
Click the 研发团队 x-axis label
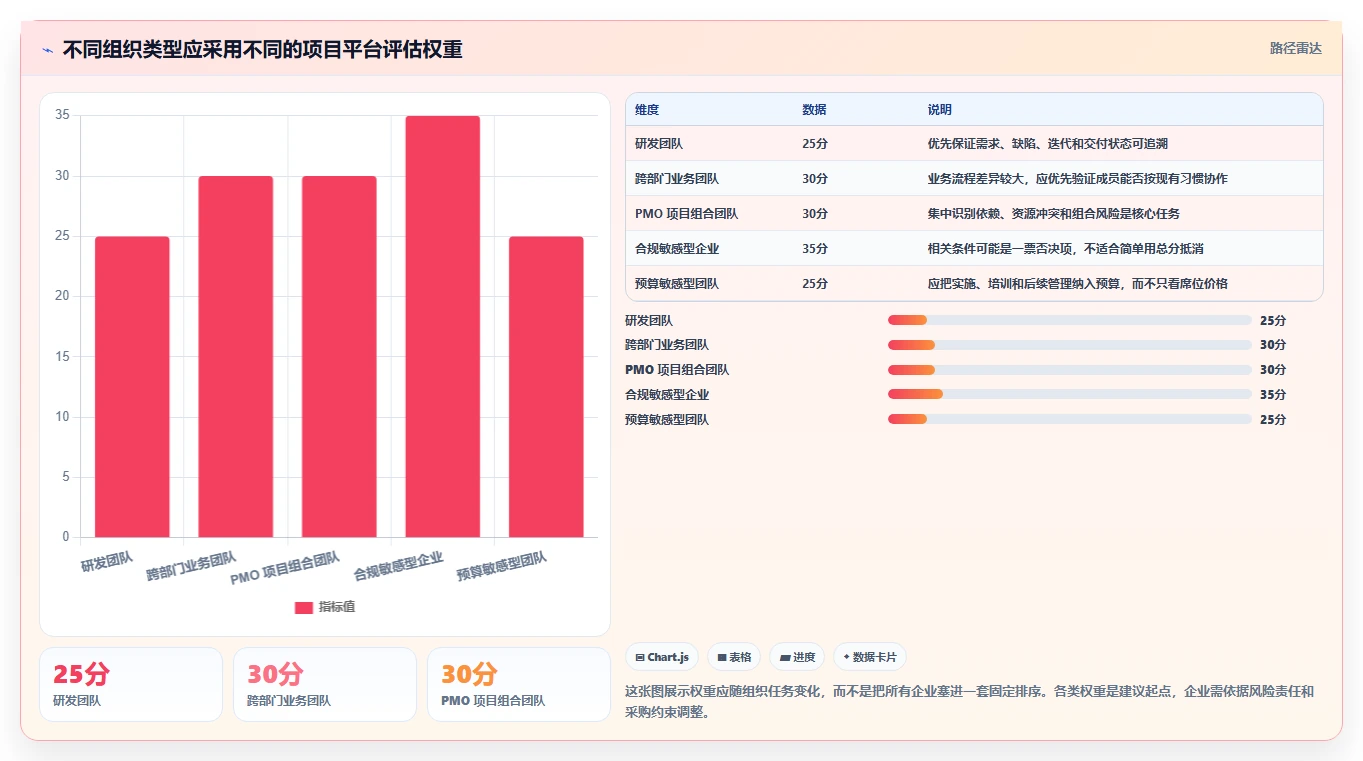click(x=107, y=561)
